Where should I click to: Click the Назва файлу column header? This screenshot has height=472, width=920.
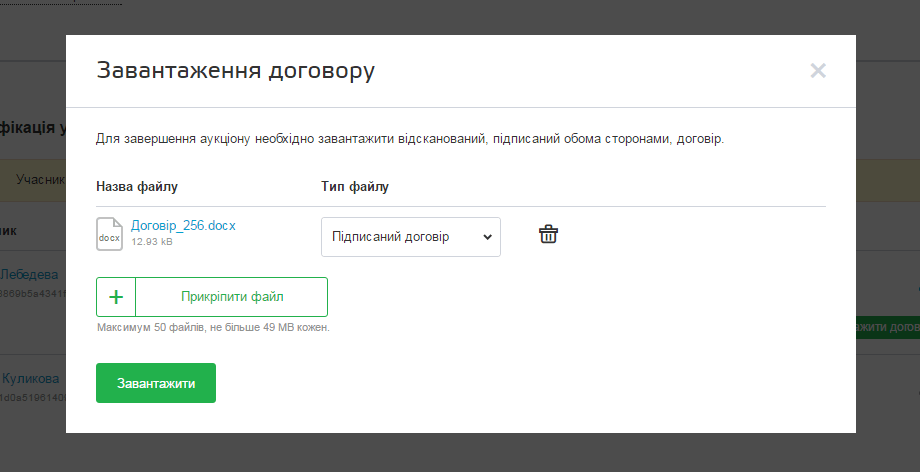(x=137, y=186)
